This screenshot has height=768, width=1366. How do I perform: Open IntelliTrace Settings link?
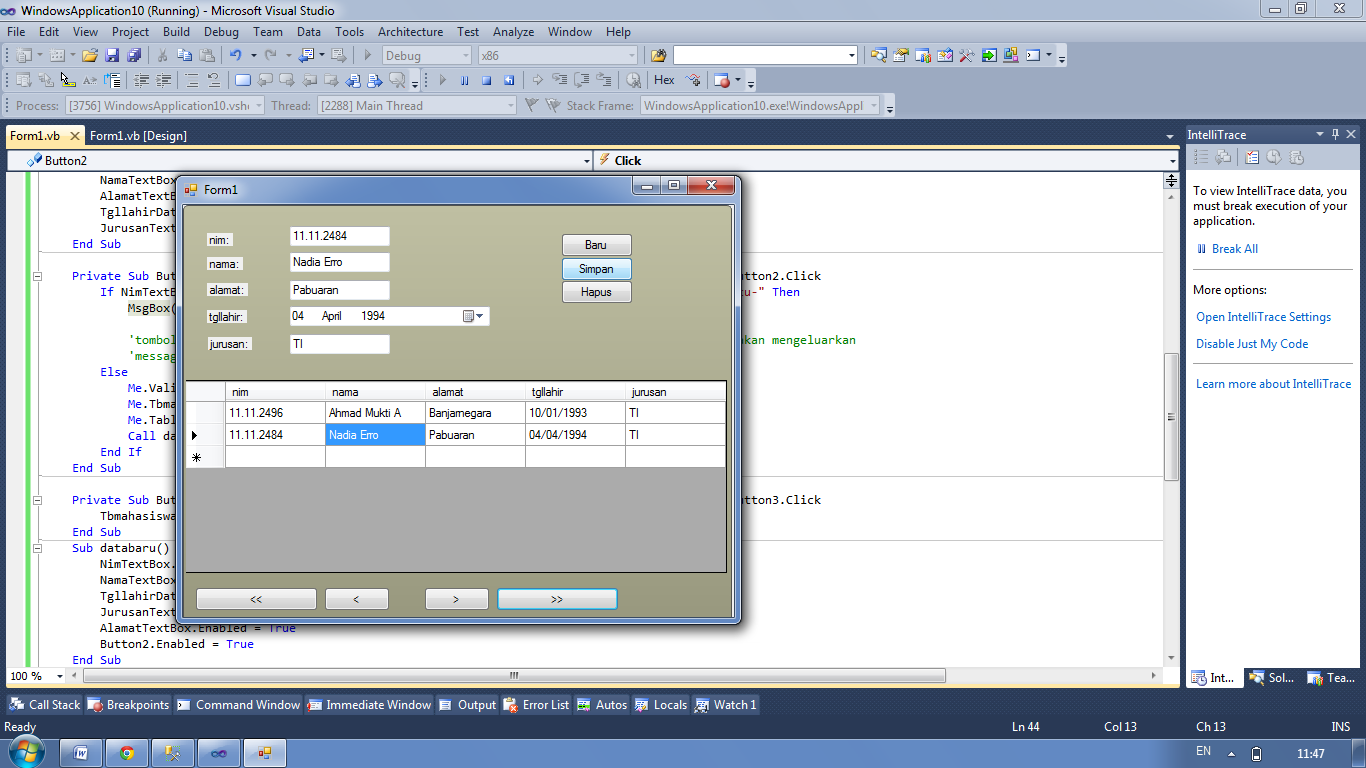(x=1263, y=317)
